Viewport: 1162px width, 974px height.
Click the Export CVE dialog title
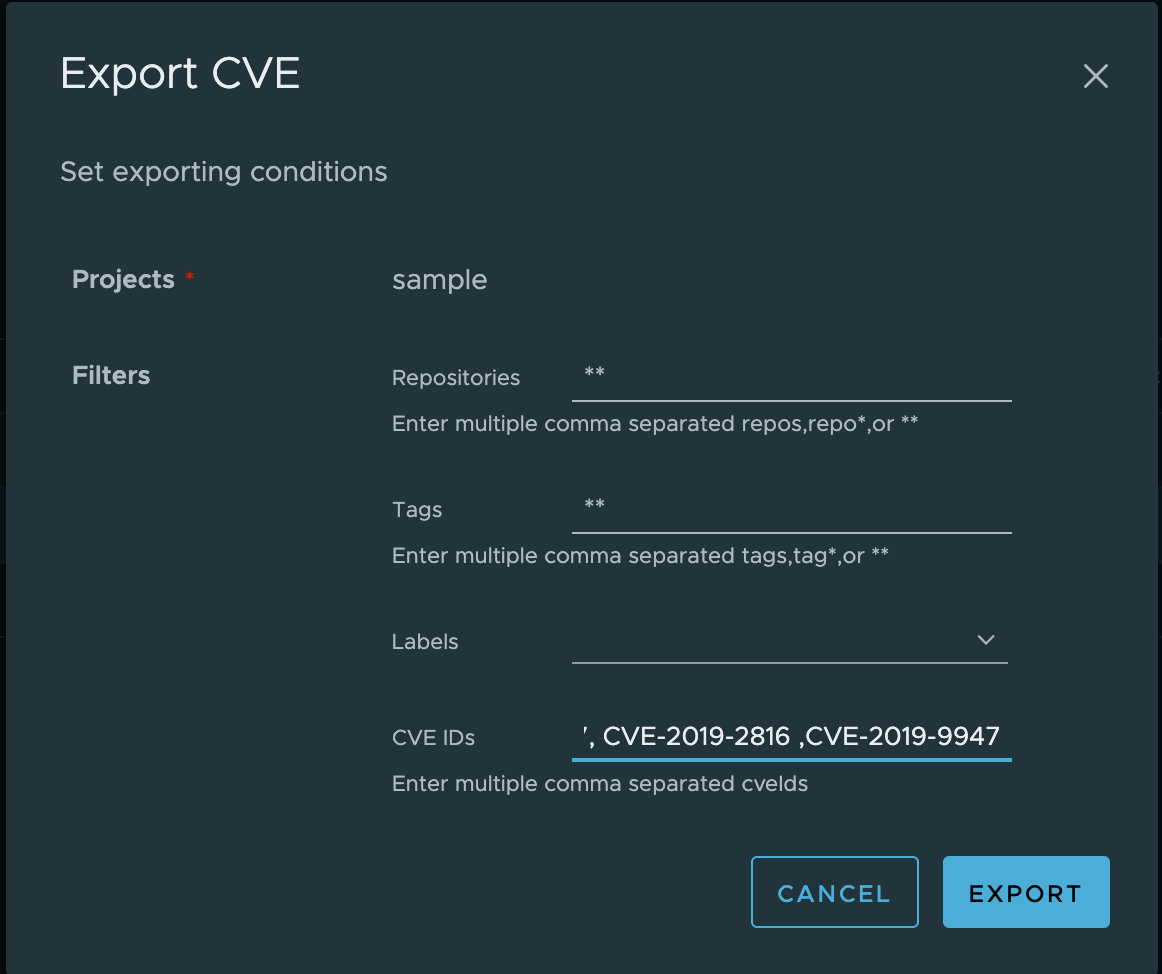click(180, 73)
